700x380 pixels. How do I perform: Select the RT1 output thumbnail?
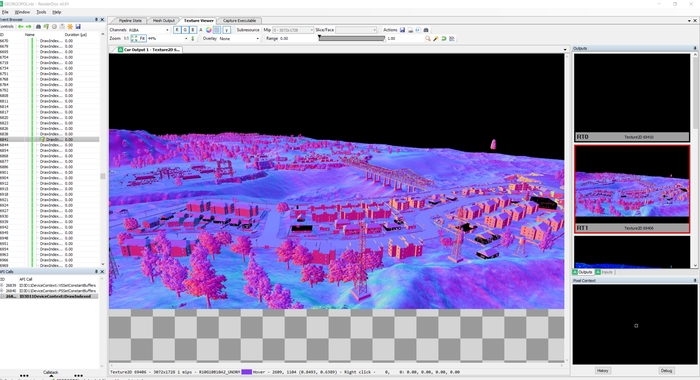(632, 189)
